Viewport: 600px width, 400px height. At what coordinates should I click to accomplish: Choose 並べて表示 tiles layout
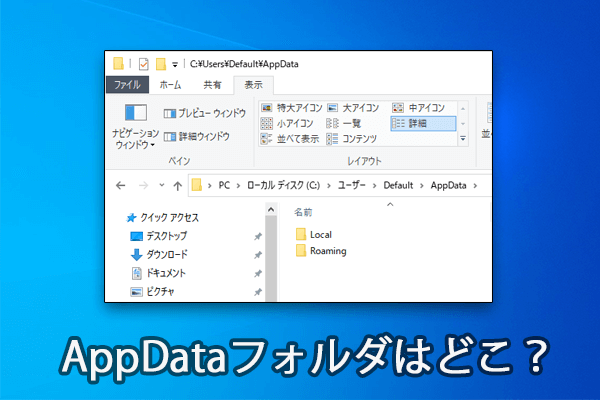click(290, 139)
